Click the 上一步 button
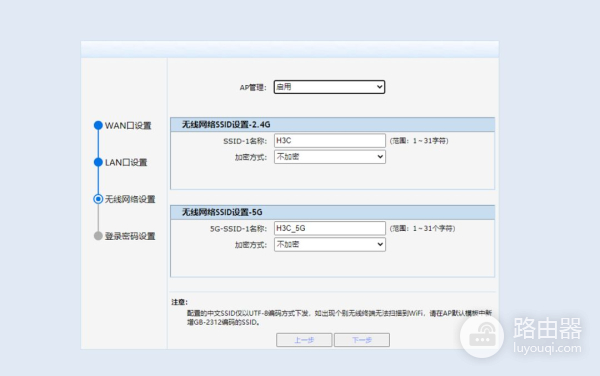Viewport: 600px width, 376px height. tap(304, 340)
